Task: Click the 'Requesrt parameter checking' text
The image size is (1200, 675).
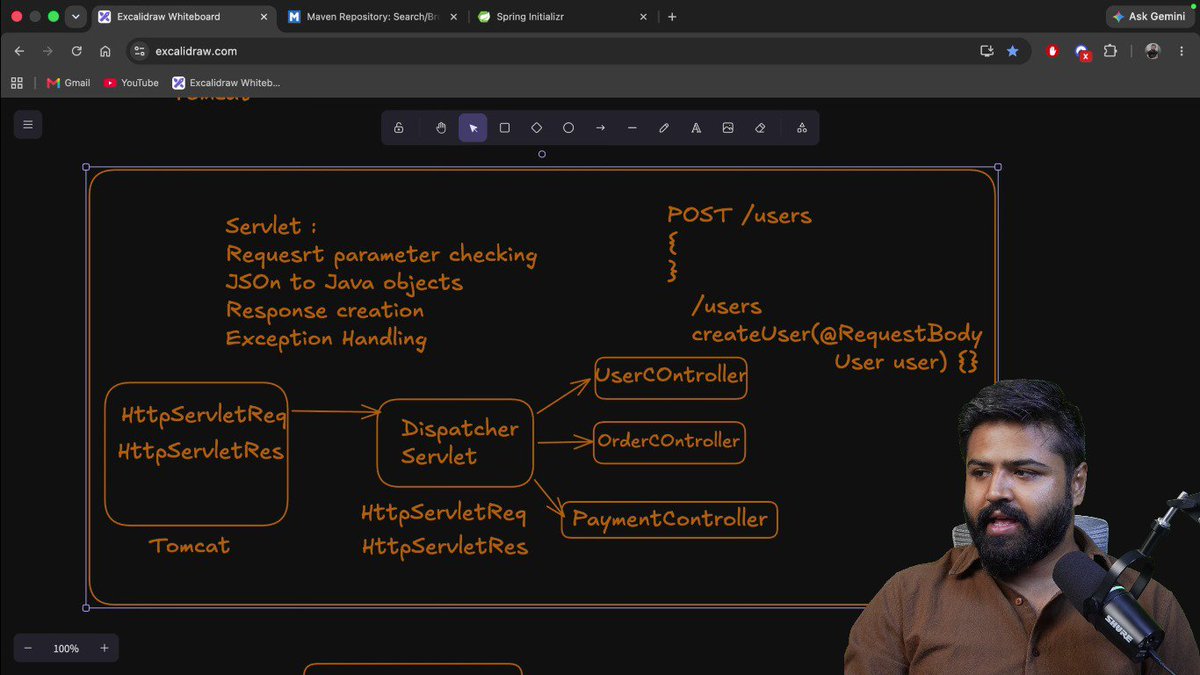Action: tap(381, 256)
